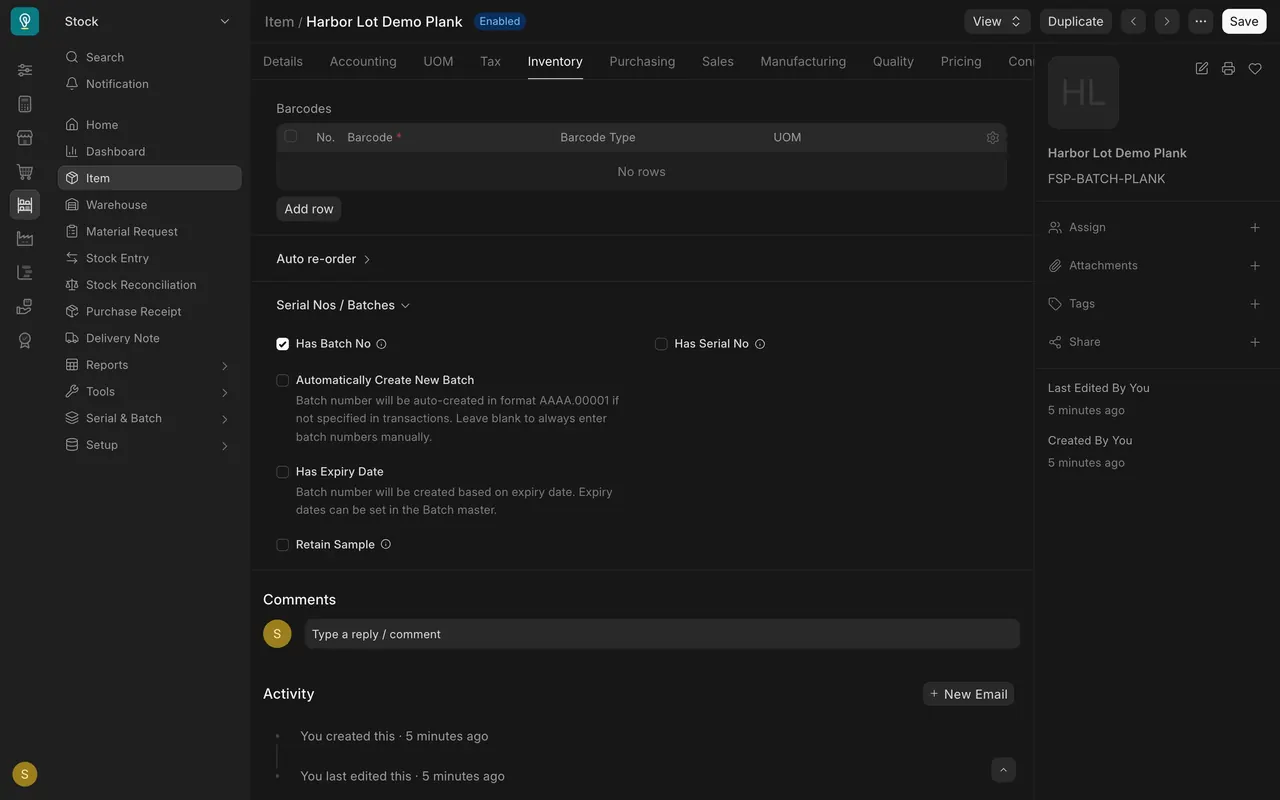This screenshot has width=1280, height=800.
Task: Open Barcodes table settings gear
Action: pos(992,138)
